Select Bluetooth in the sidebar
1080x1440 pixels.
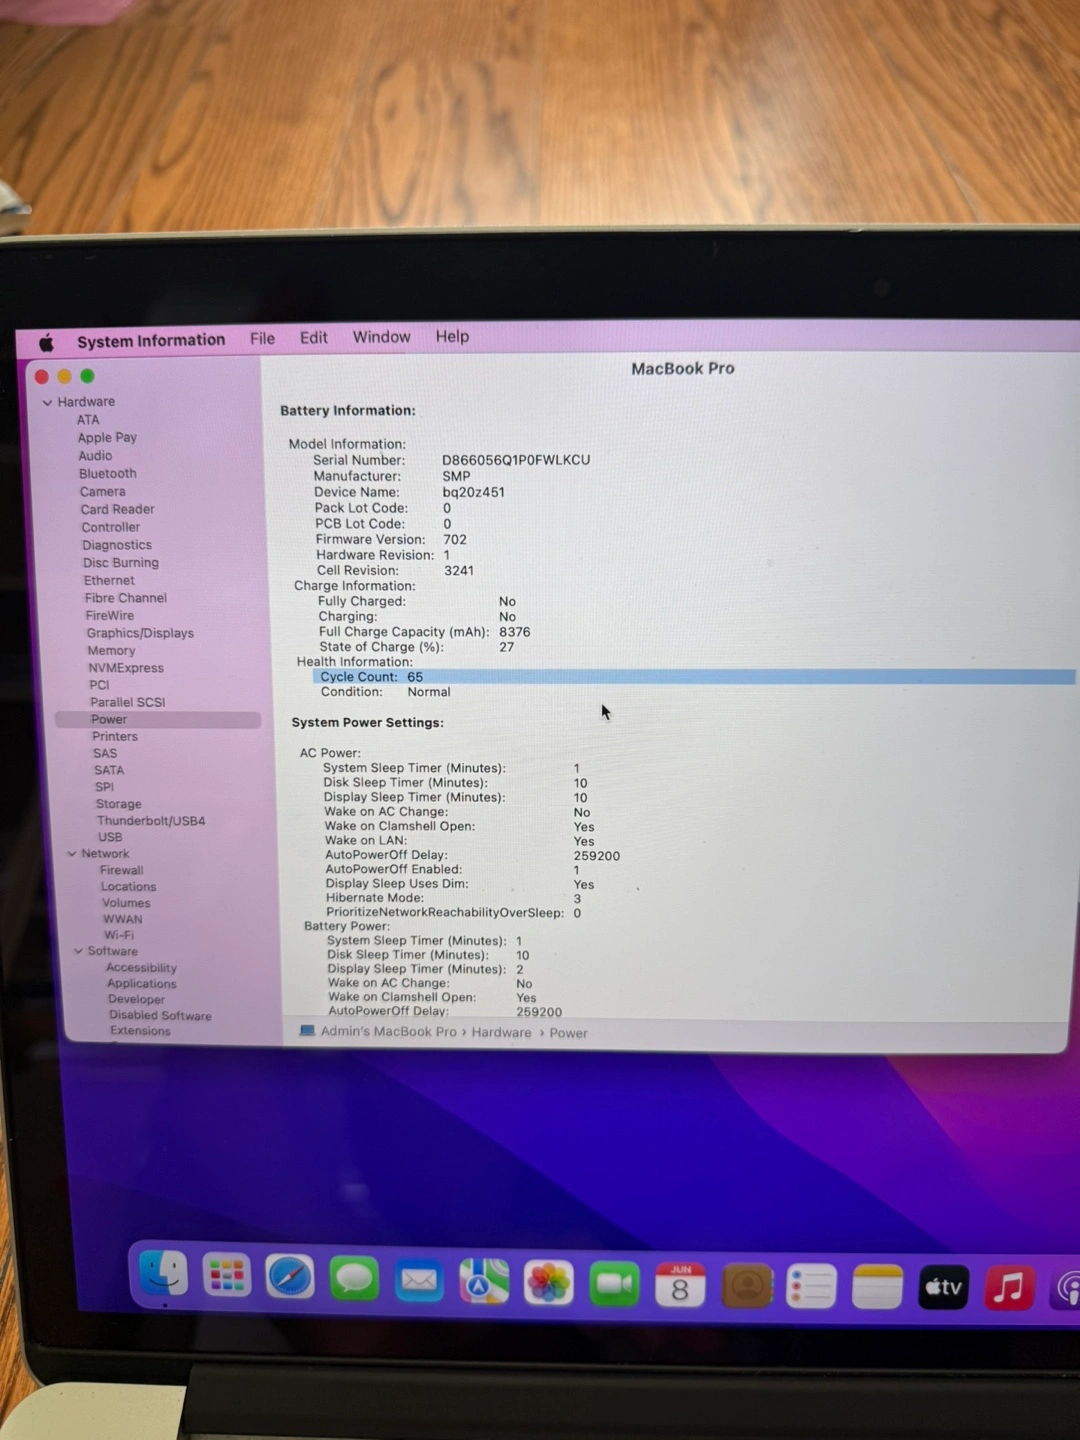pos(108,474)
